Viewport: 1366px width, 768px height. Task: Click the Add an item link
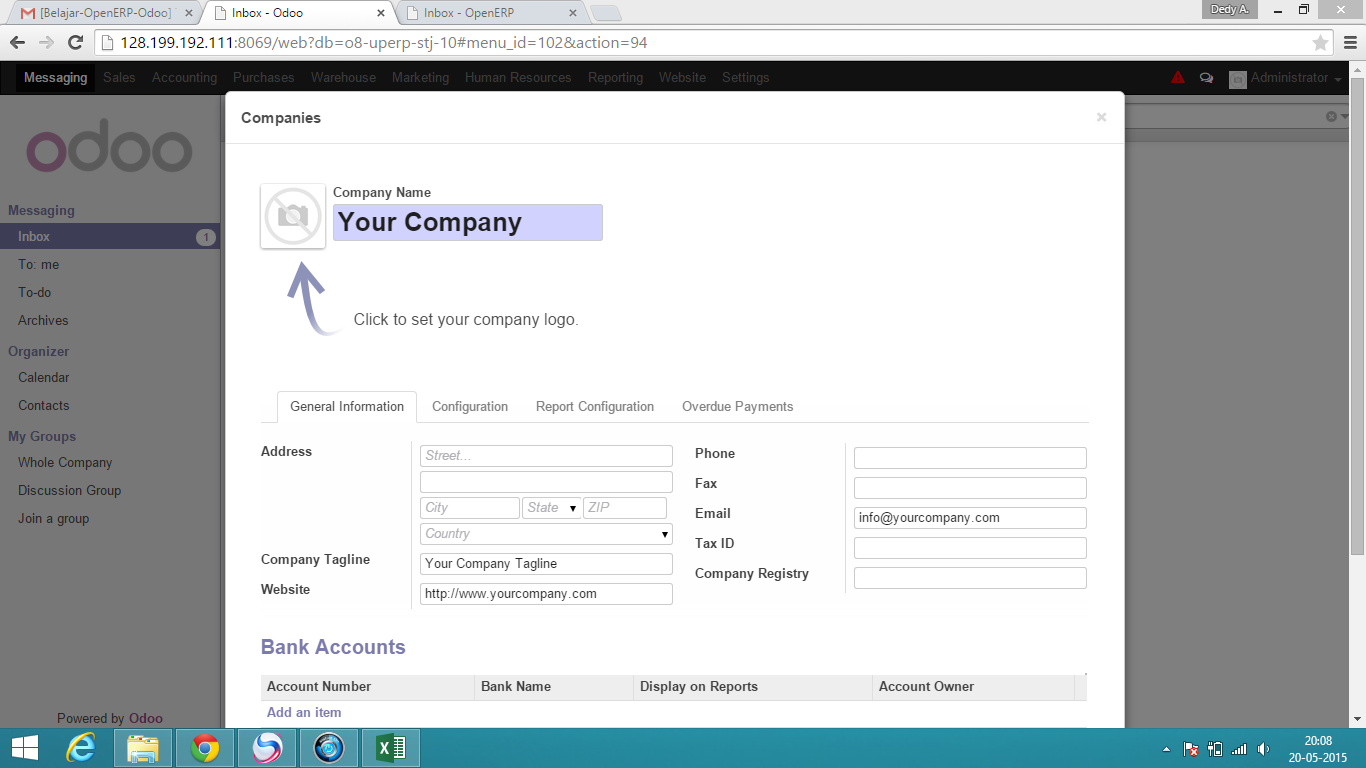coord(303,711)
